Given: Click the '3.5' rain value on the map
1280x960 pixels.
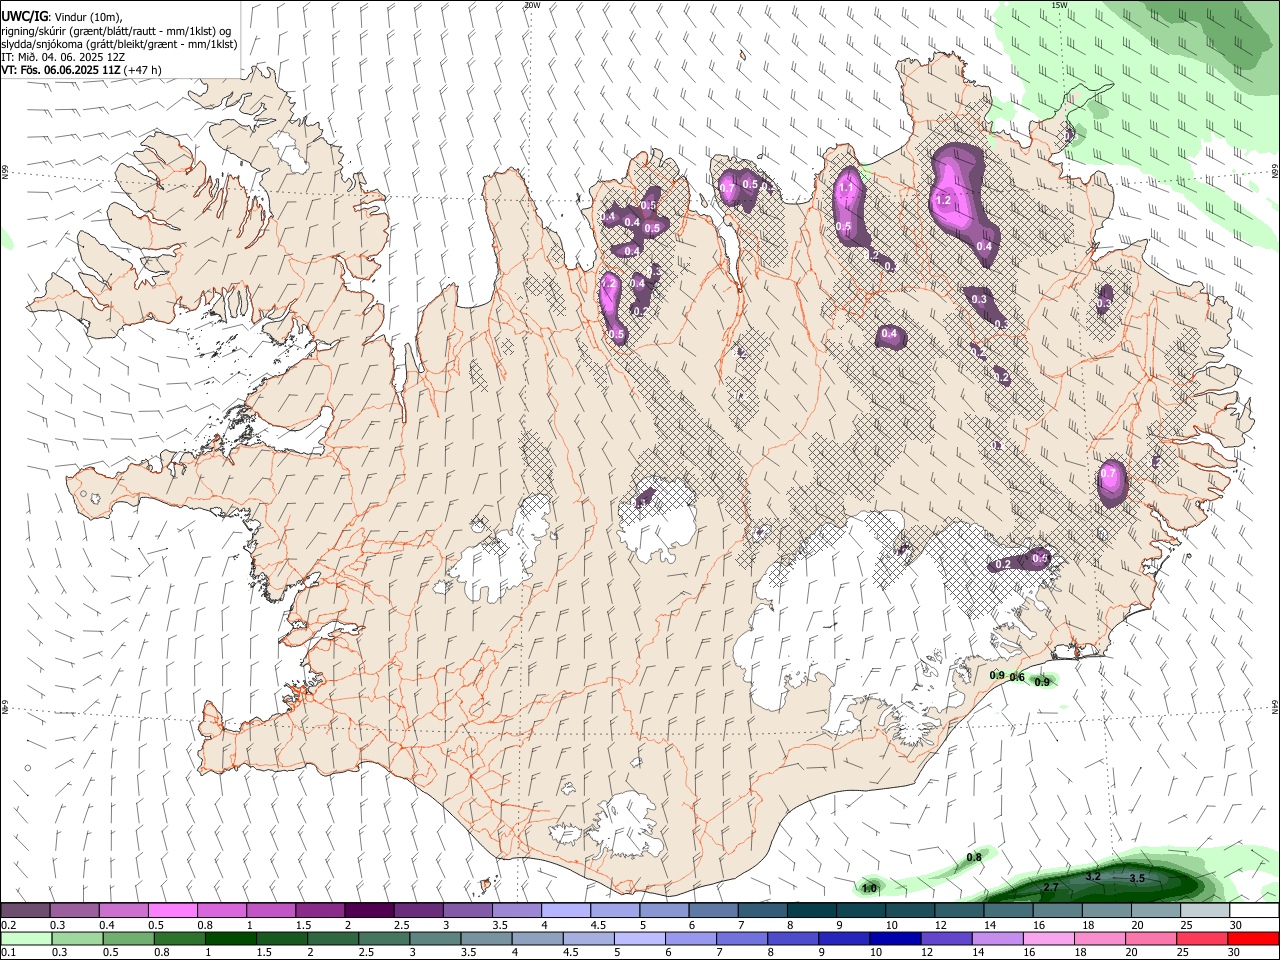Looking at the screenshot, I should tap(1137, 878).
